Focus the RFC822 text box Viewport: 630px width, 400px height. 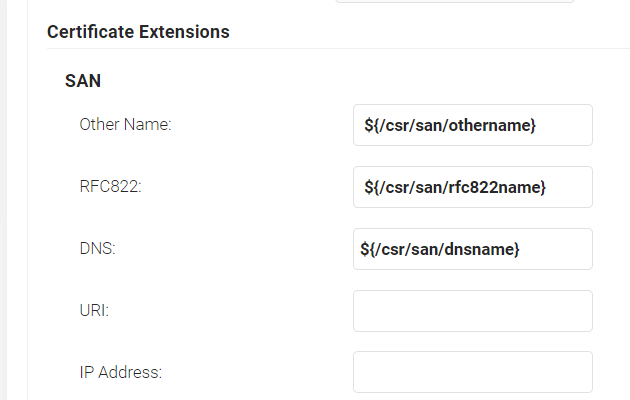472,187
